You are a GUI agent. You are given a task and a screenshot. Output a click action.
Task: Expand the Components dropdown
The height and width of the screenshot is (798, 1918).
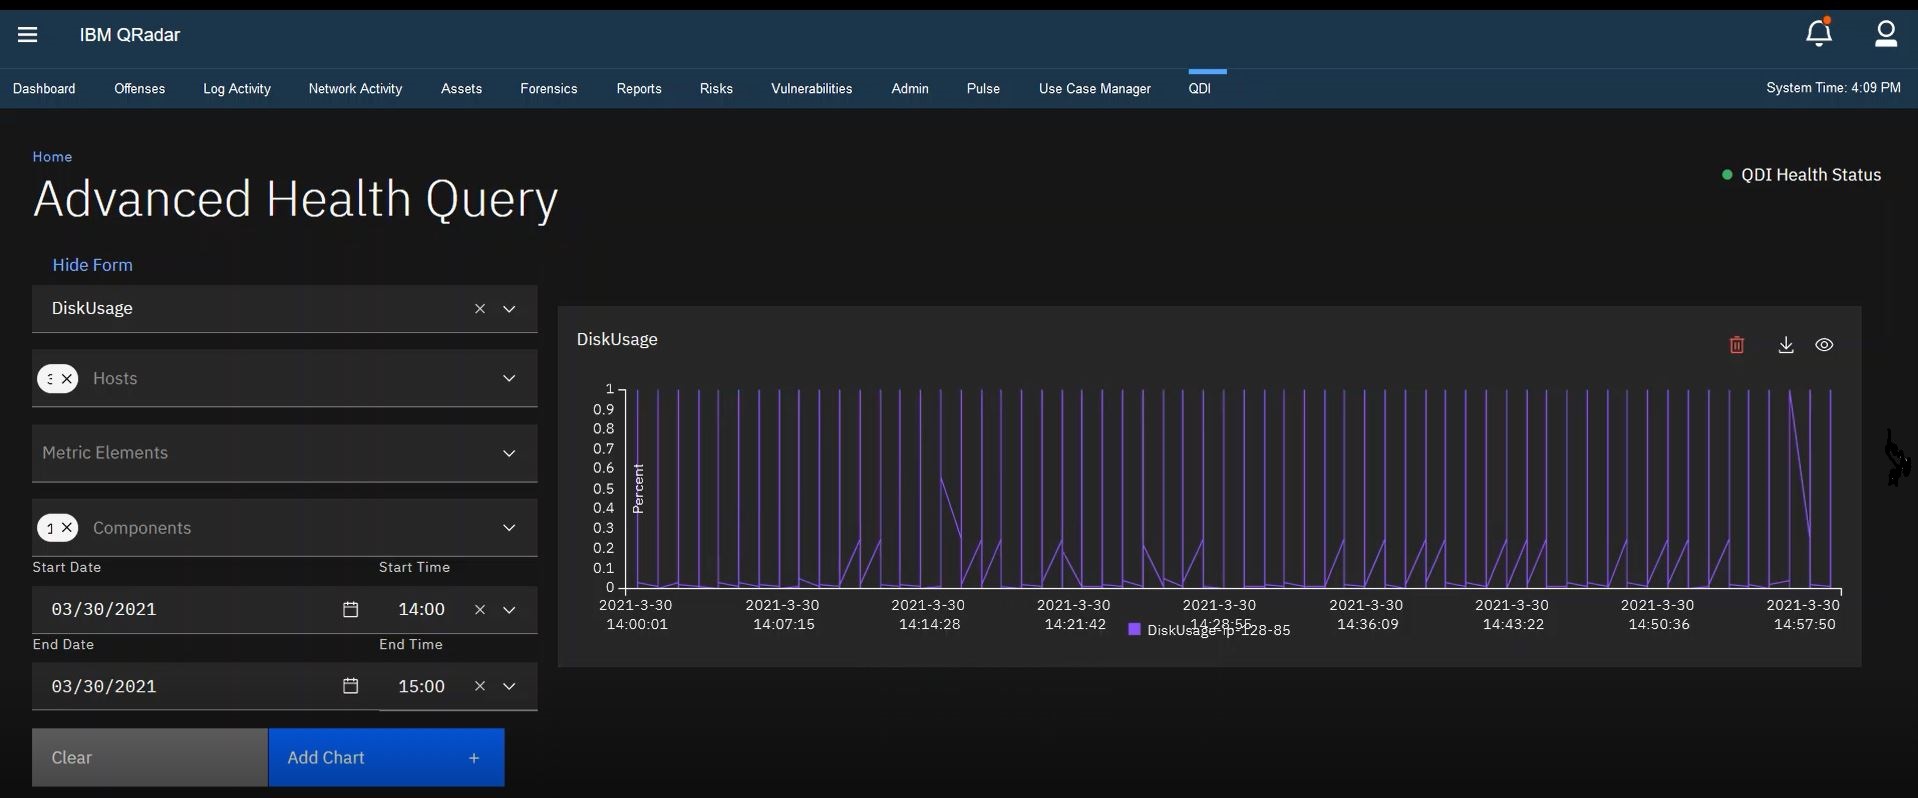coord(511,528)
